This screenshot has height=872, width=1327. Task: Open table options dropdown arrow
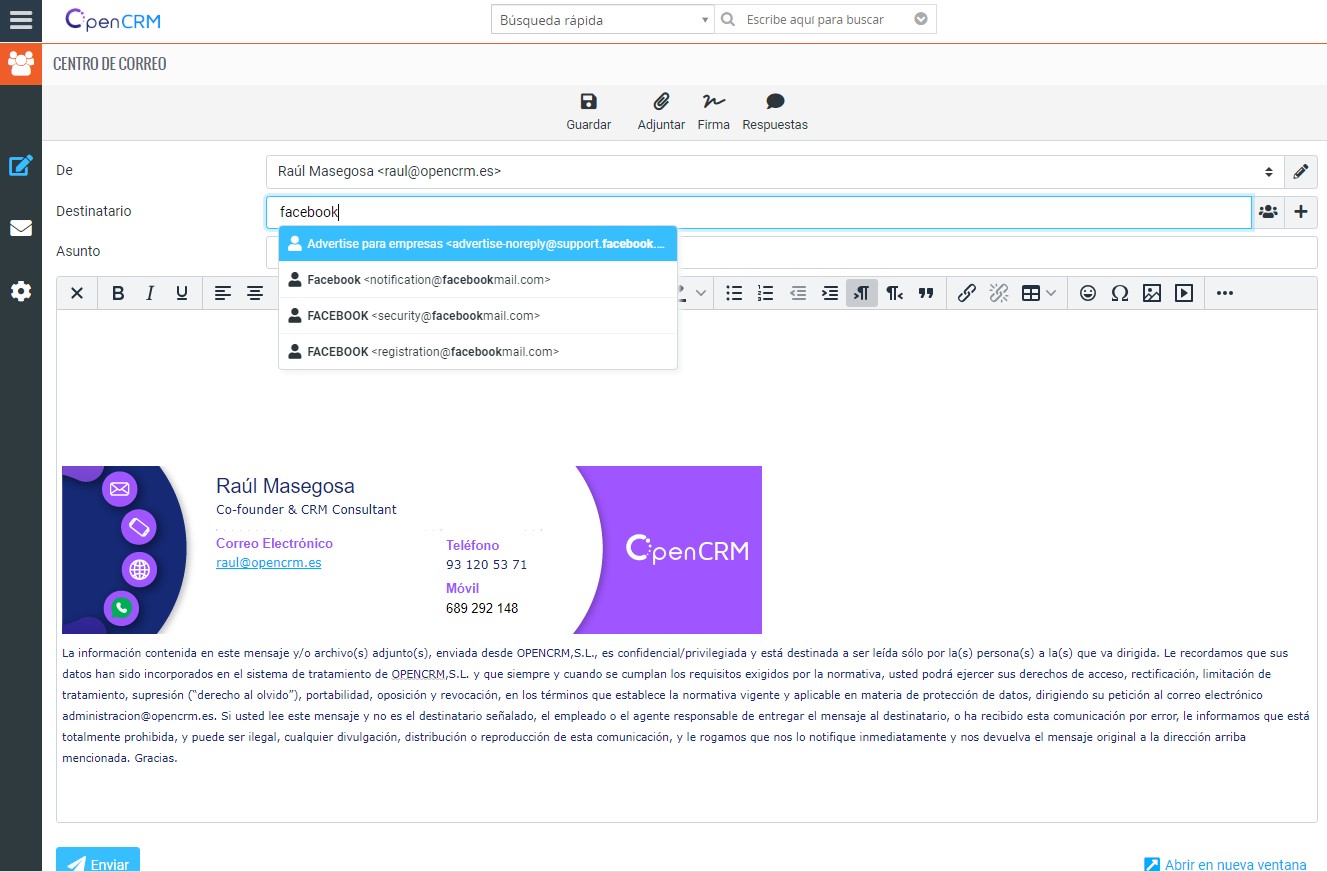[1050, 293]
